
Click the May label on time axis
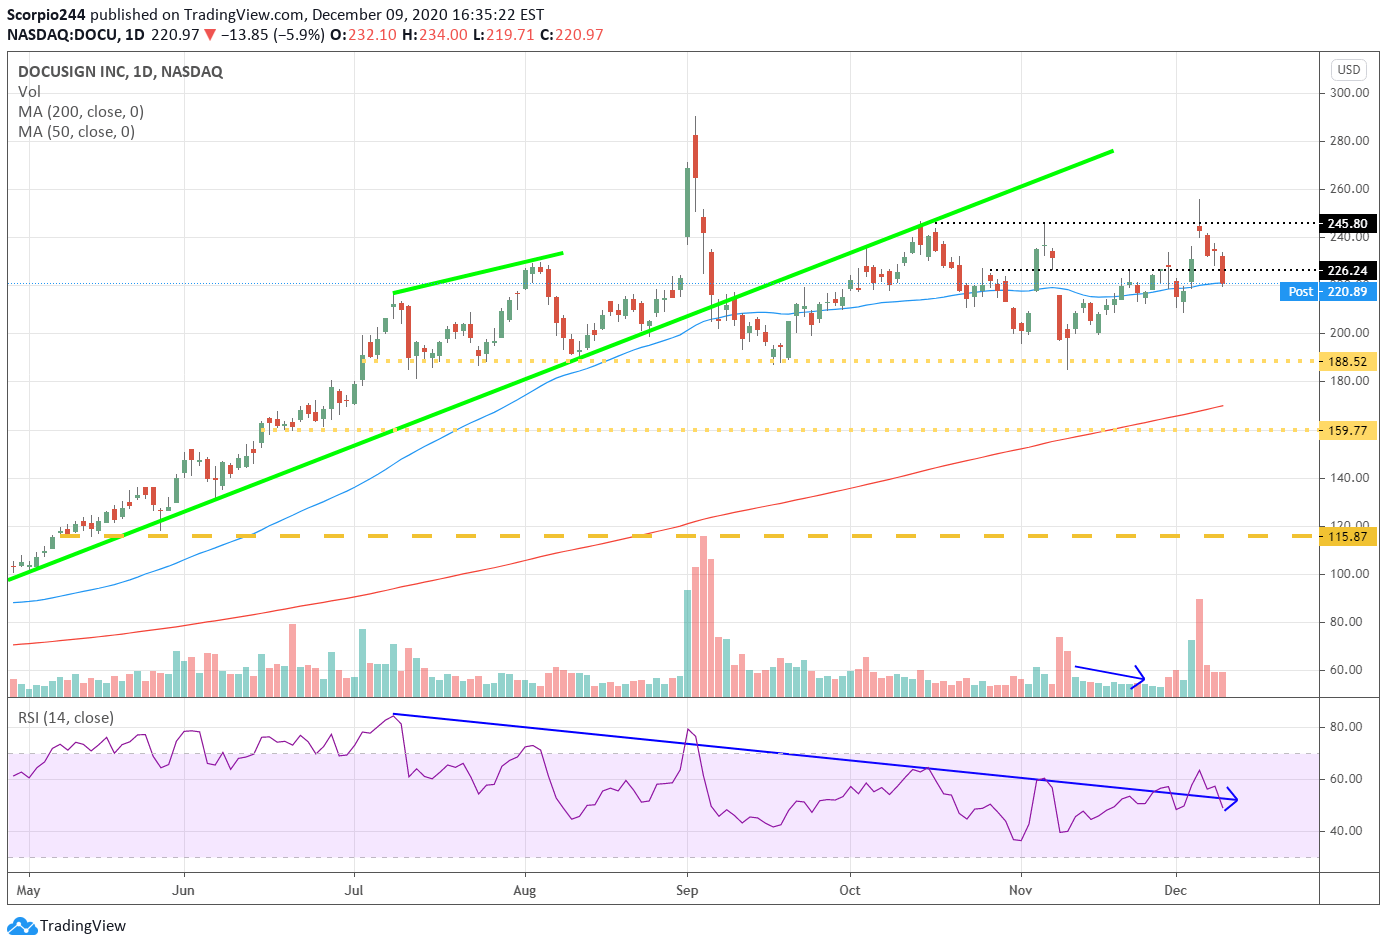coord(29,890)
